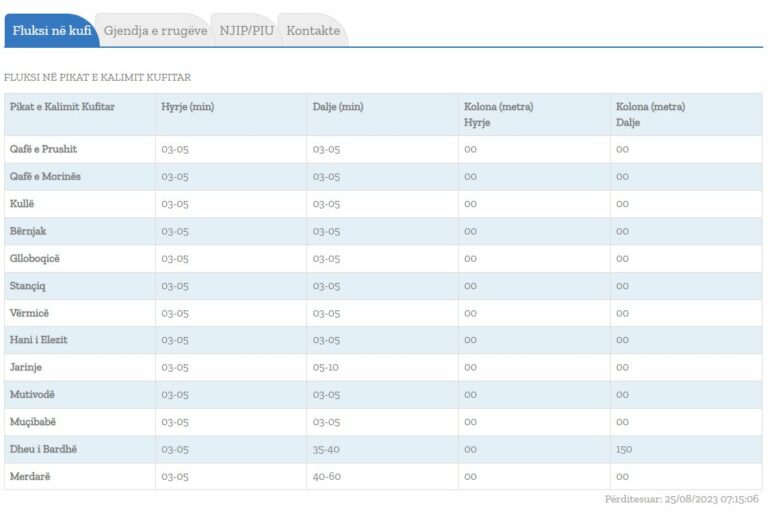Image resolution: width=768 pixels, height=514 pixels.
Task: Switch to the Gjendja e rrugëve tab
Action: pyautogui.click(x=155, y=31)
